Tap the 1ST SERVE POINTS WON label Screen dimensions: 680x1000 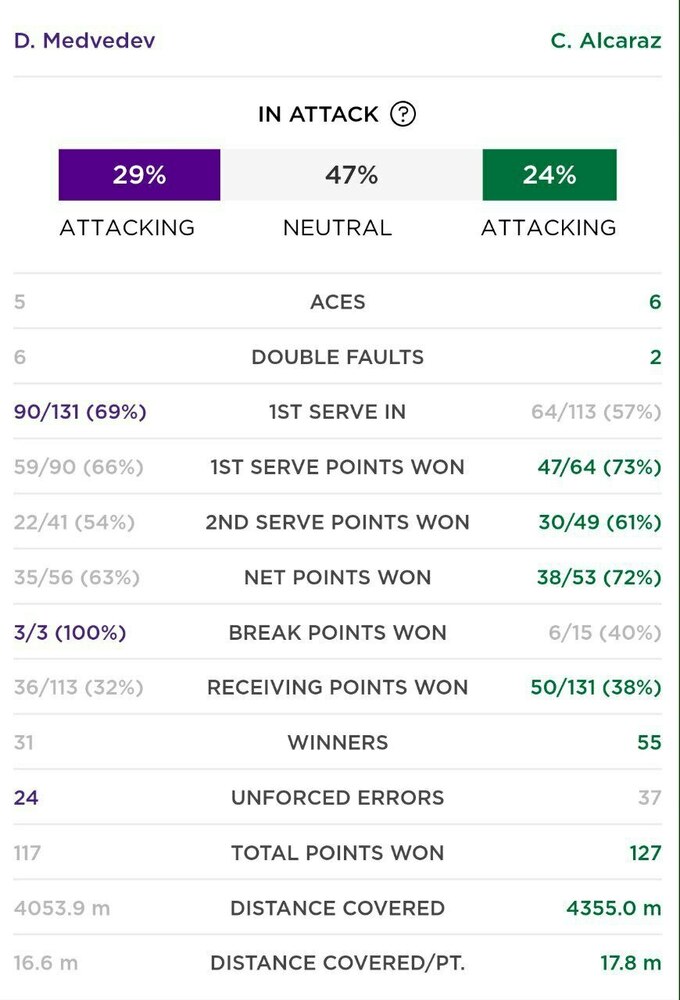click(x=338, y=467)
